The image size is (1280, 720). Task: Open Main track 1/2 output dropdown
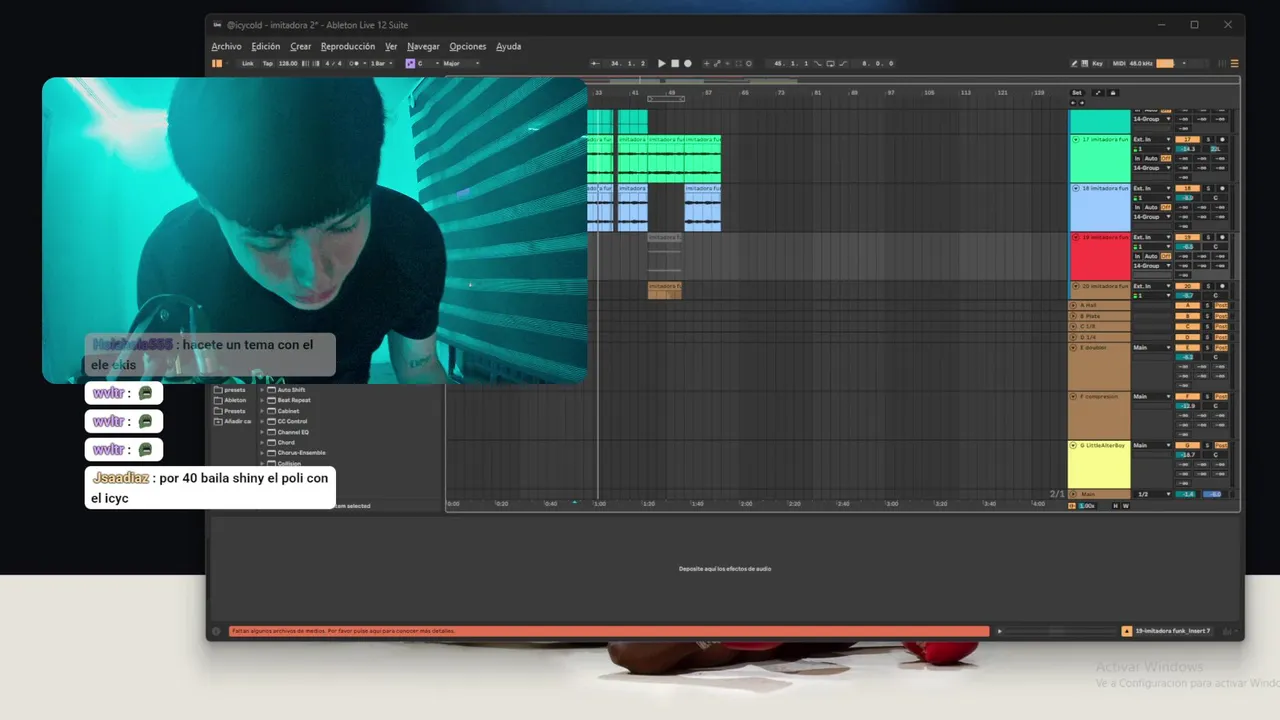1151,494
